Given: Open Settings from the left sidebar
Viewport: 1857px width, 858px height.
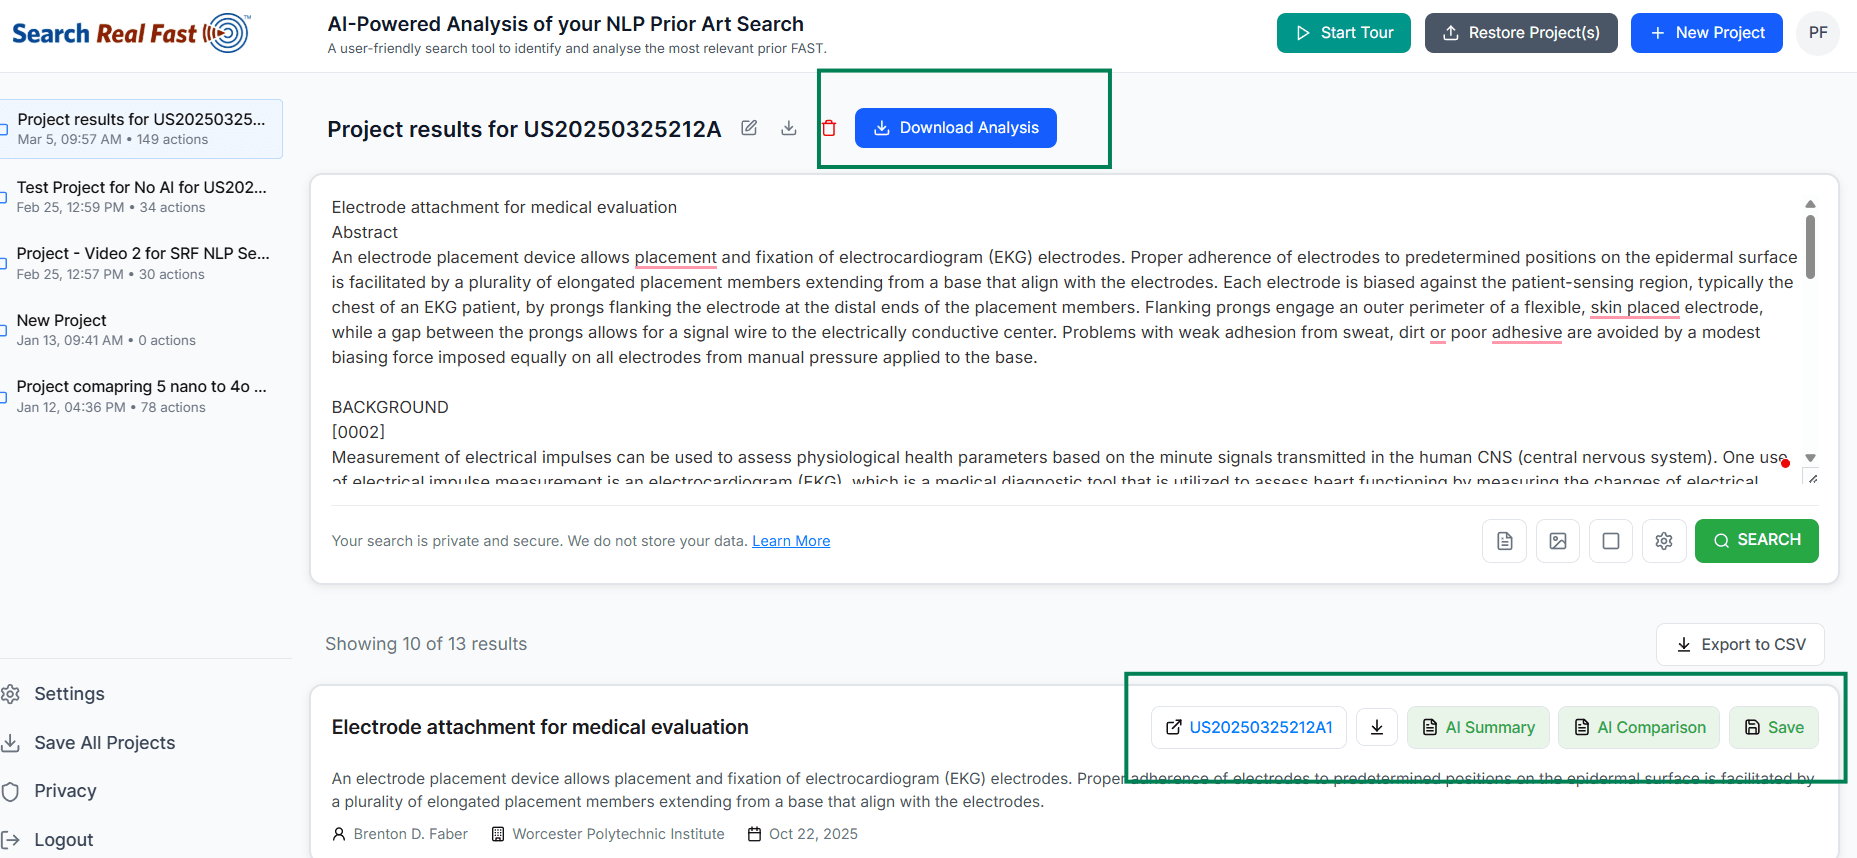Looking at the screenshot, I should point(69,693).
